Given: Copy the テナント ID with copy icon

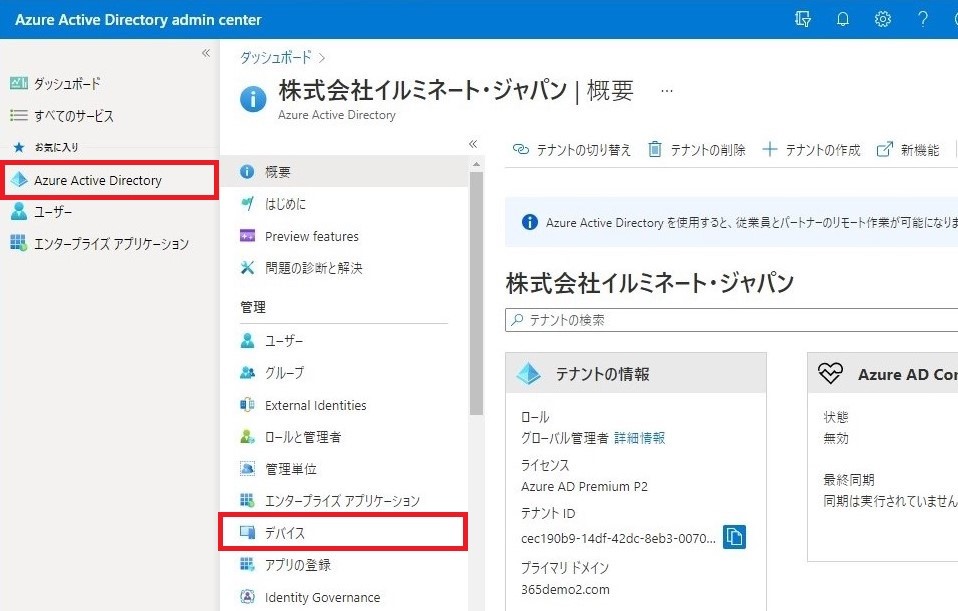Looking at the screenshot, I should (734, 537).
